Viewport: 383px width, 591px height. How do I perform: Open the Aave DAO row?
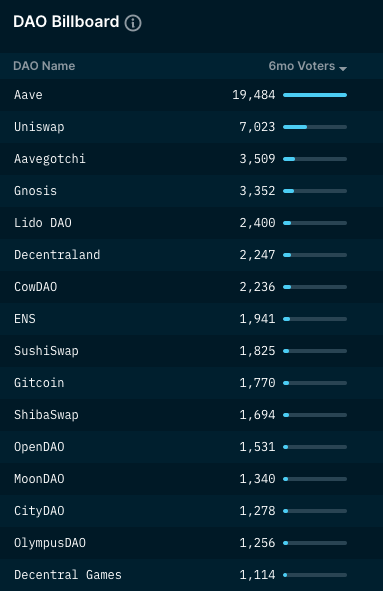tap(192, 95)
